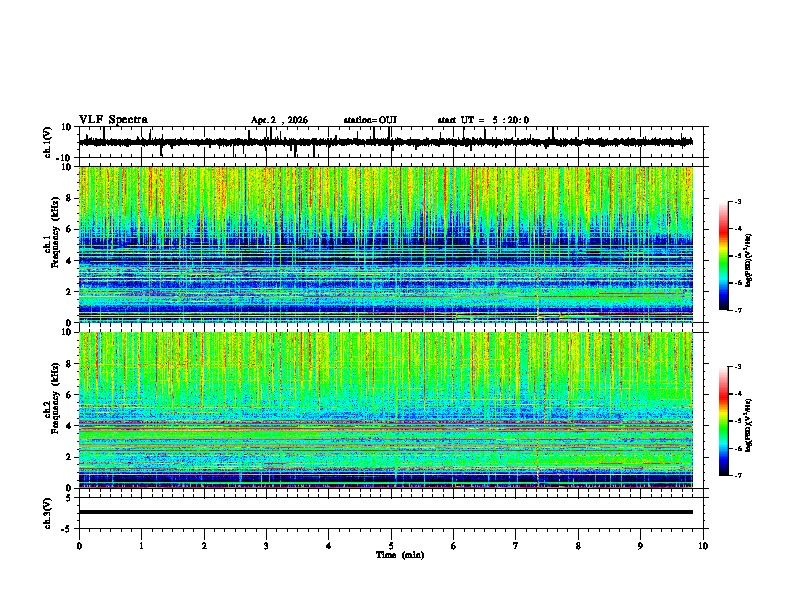Image resolution: width=792 pixels, height=612 pixels.
Task: Click the ch.1 colorbar "log(PSD)(V²/Hz)" label
Action: click(748, 261)
